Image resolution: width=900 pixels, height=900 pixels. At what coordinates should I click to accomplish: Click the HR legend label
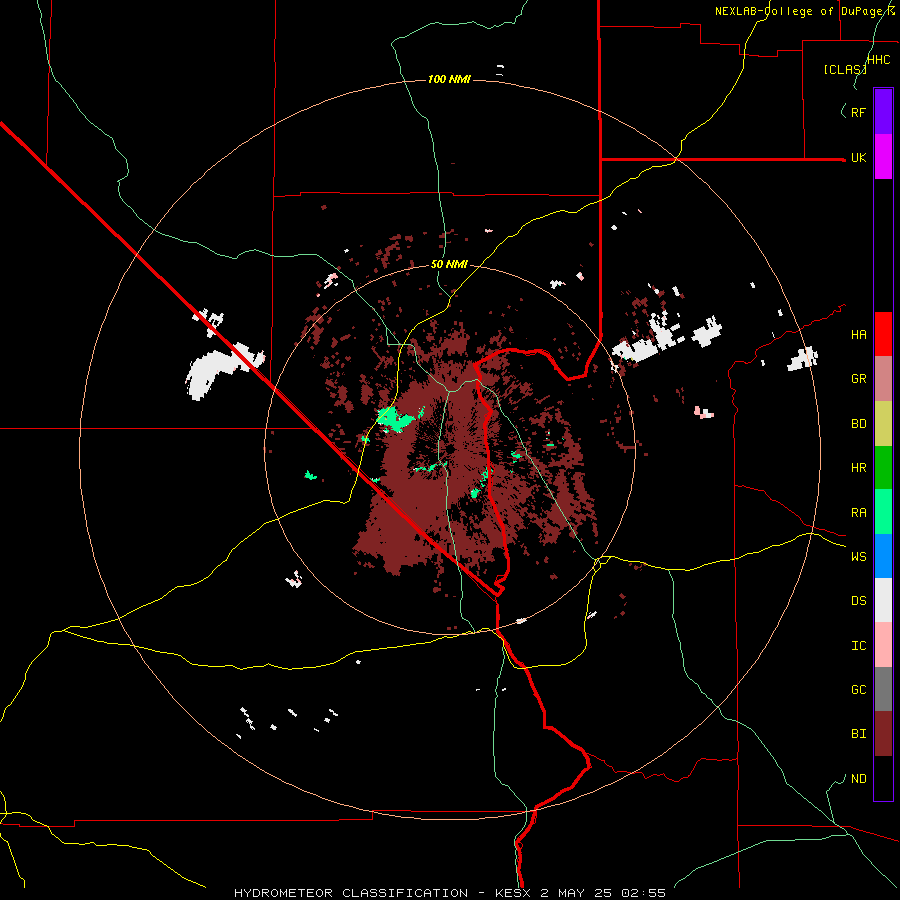pos(858,468)
